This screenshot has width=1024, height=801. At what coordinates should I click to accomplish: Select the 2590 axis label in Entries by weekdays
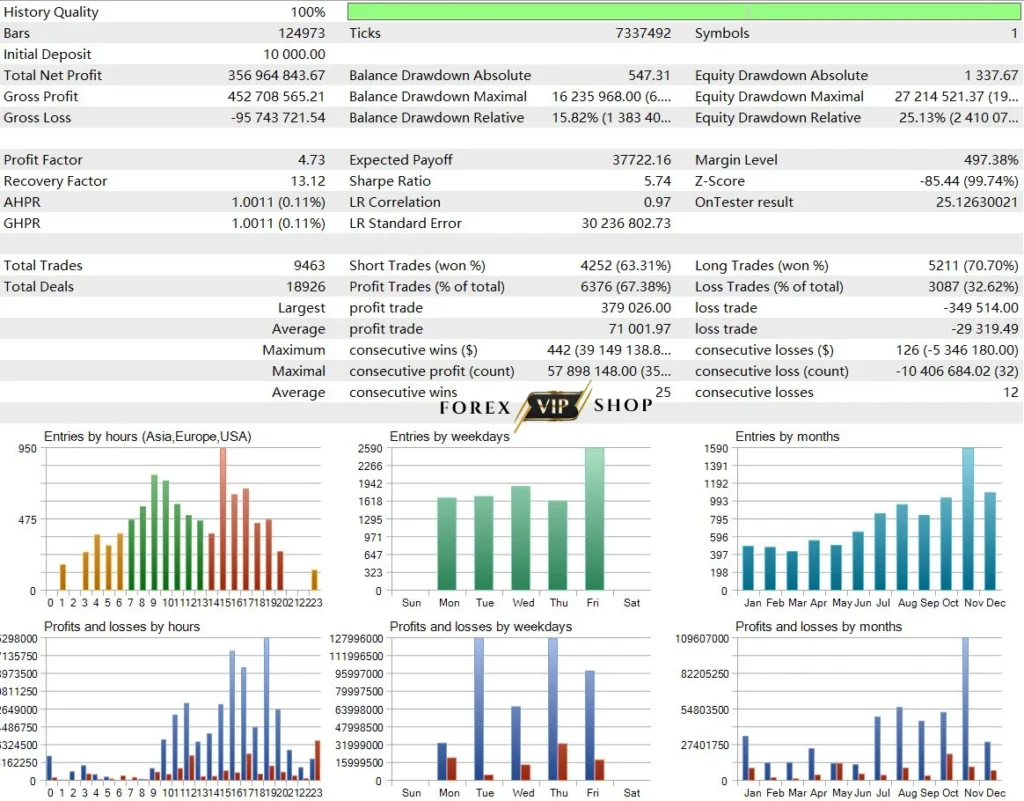tap(370, 448)
